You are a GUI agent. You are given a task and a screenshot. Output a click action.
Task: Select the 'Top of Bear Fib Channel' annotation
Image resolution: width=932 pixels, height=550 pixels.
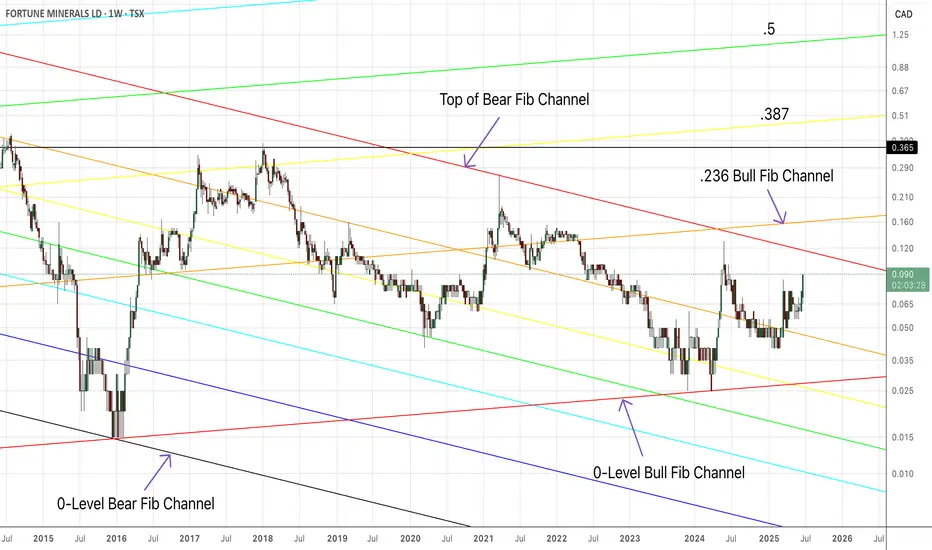point(514,99)
